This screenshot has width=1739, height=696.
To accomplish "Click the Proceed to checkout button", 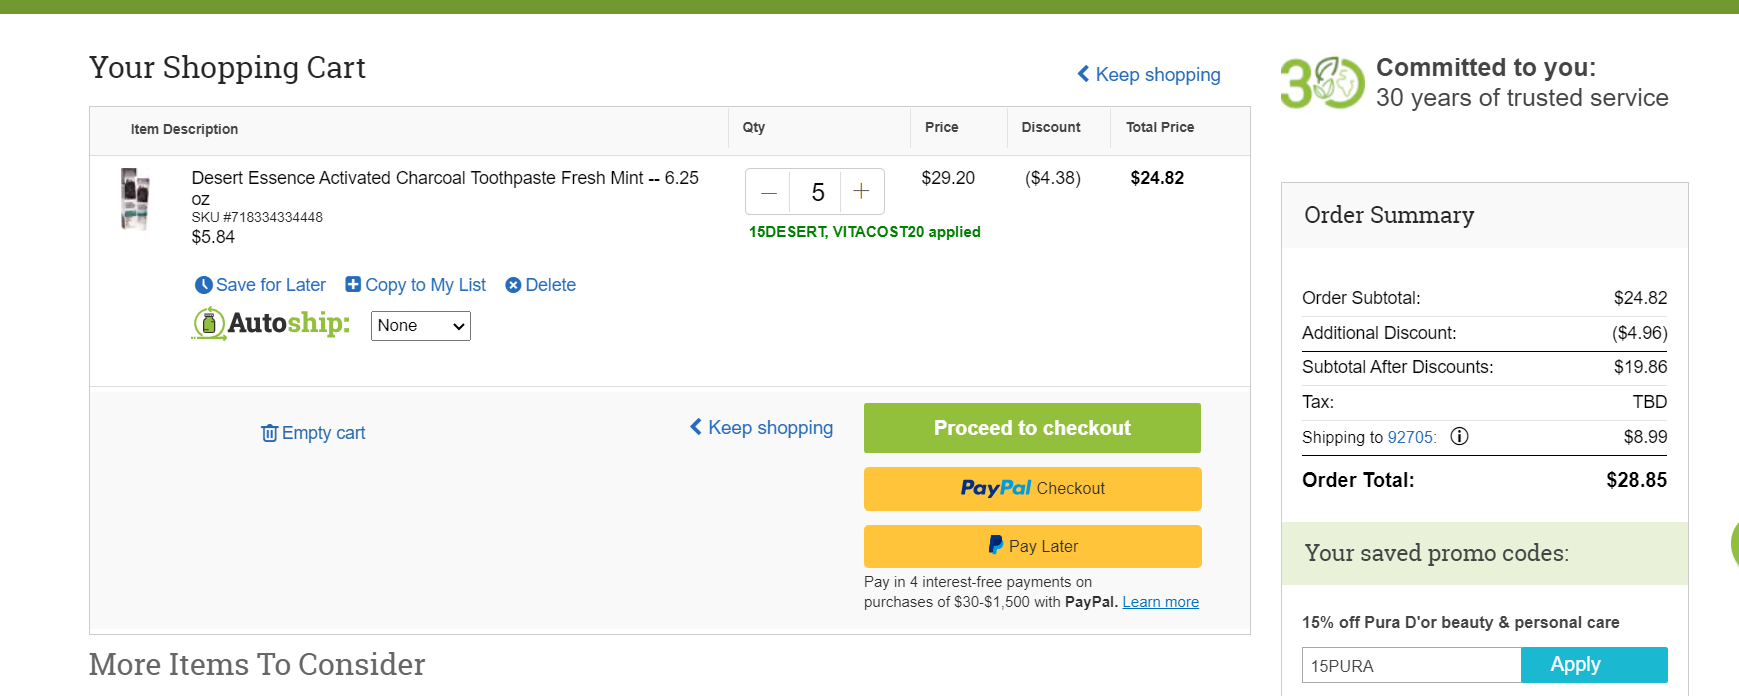I will [1032, 428].
